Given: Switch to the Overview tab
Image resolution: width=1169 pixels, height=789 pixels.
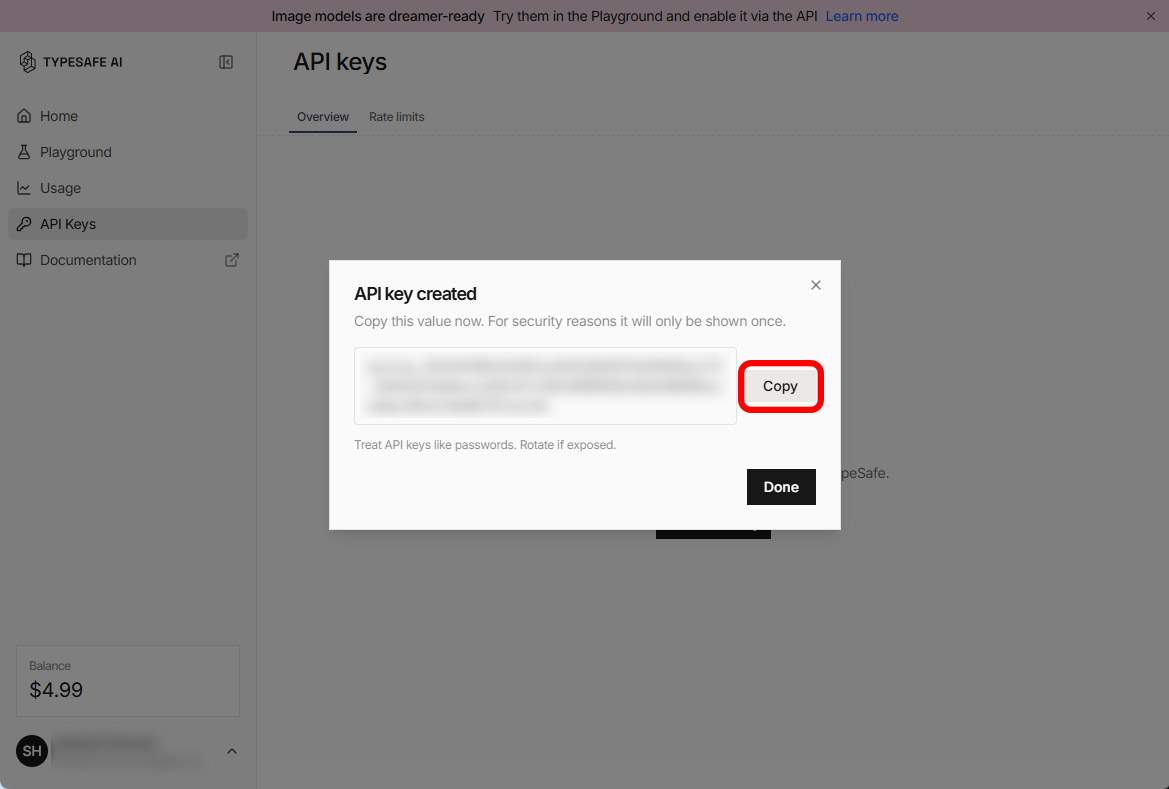Looking at the screenshot, I should tap(323, 117).
